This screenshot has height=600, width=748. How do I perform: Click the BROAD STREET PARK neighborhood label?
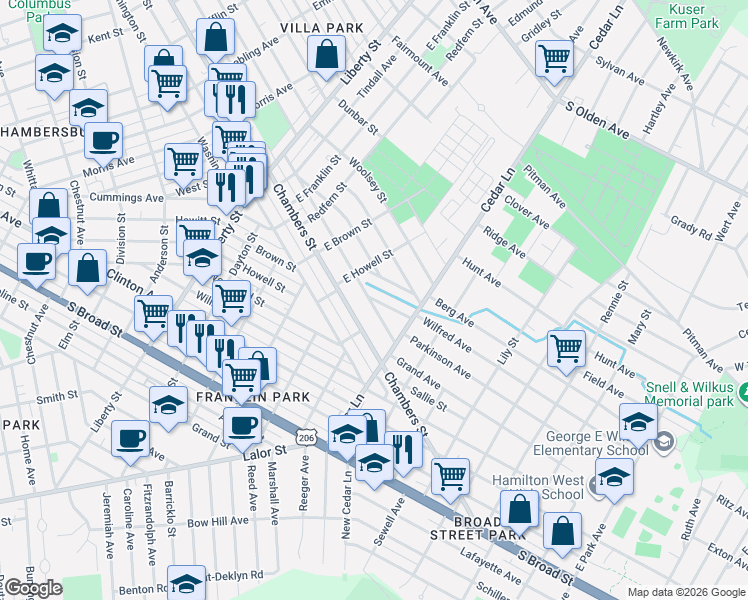click(x=477, y=528)
